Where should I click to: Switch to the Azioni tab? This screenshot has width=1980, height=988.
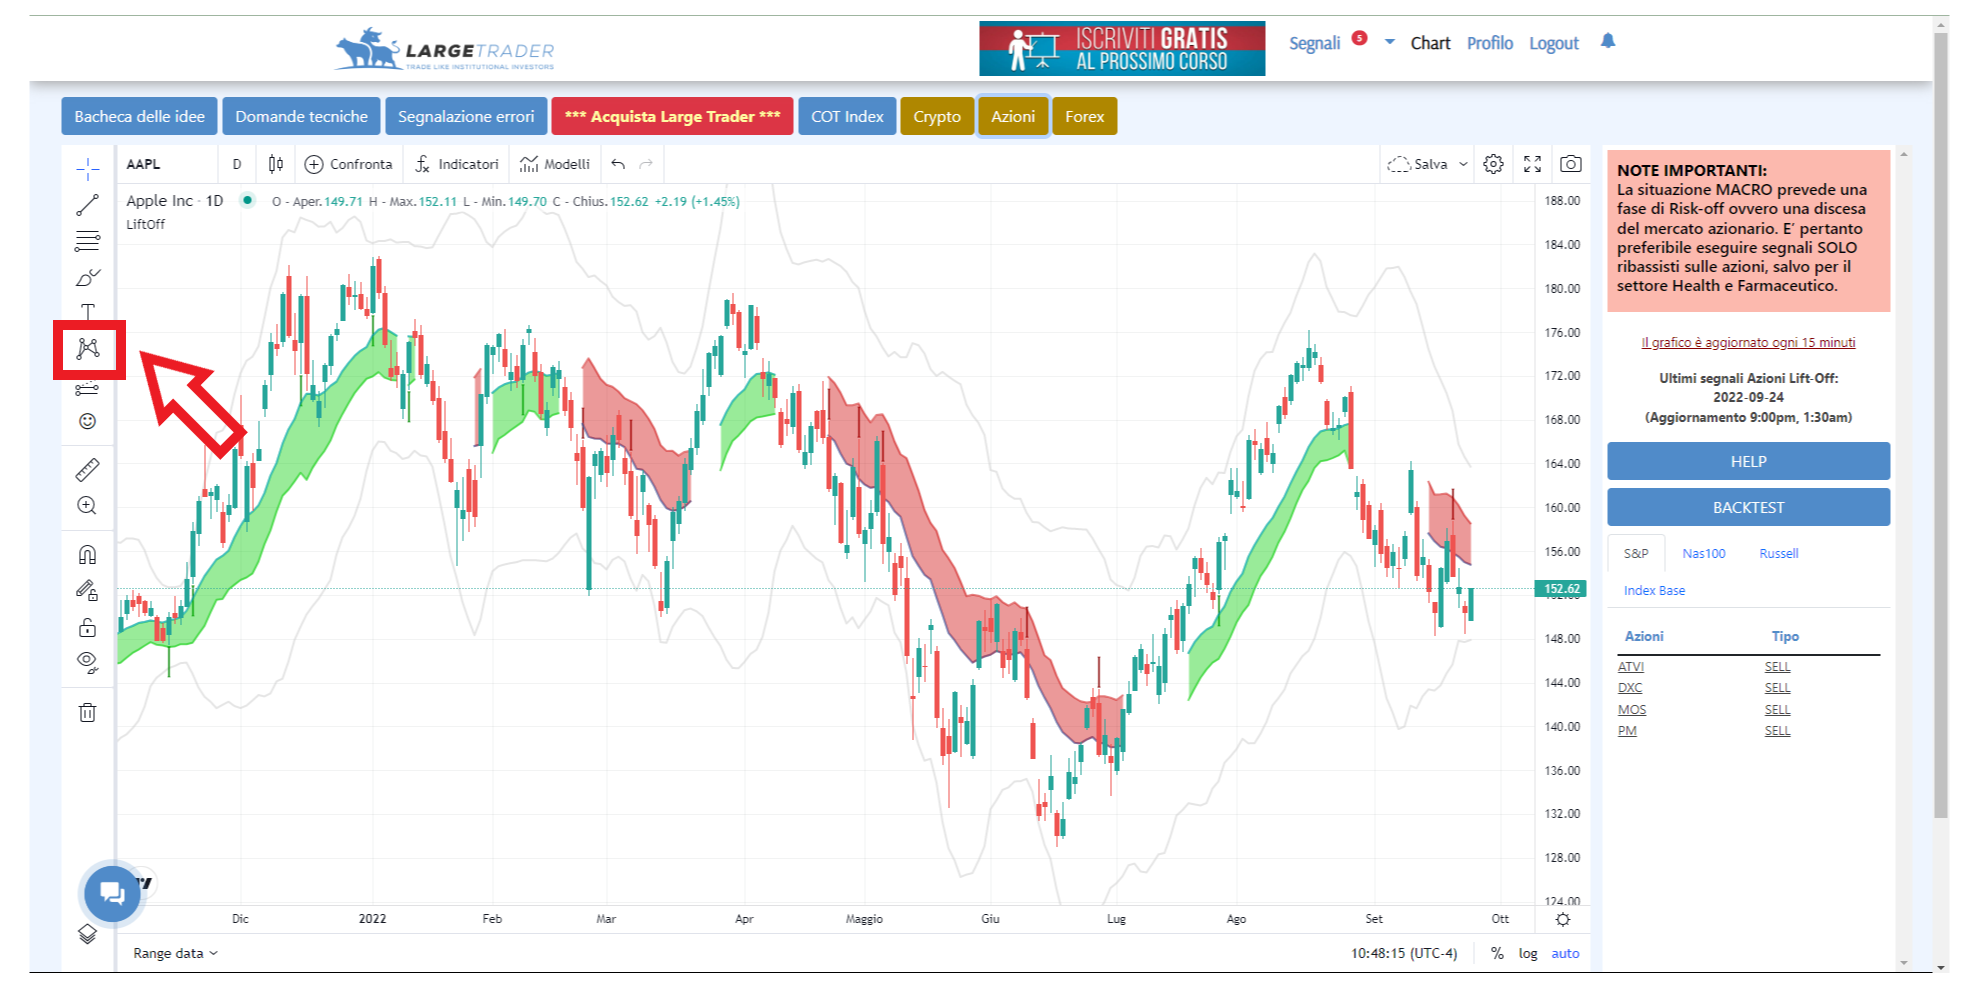[x=1013, y=116]
